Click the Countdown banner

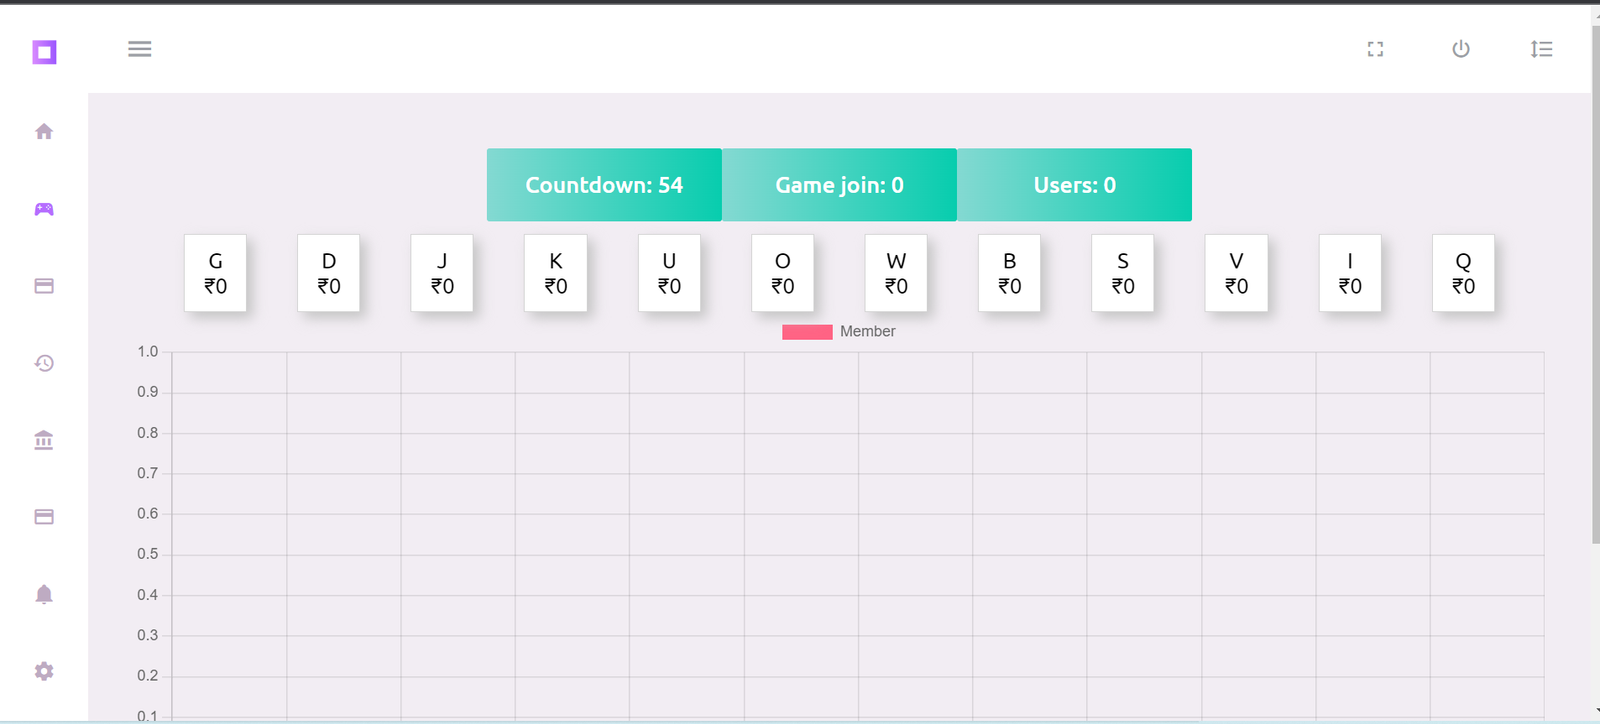point(604,185)
